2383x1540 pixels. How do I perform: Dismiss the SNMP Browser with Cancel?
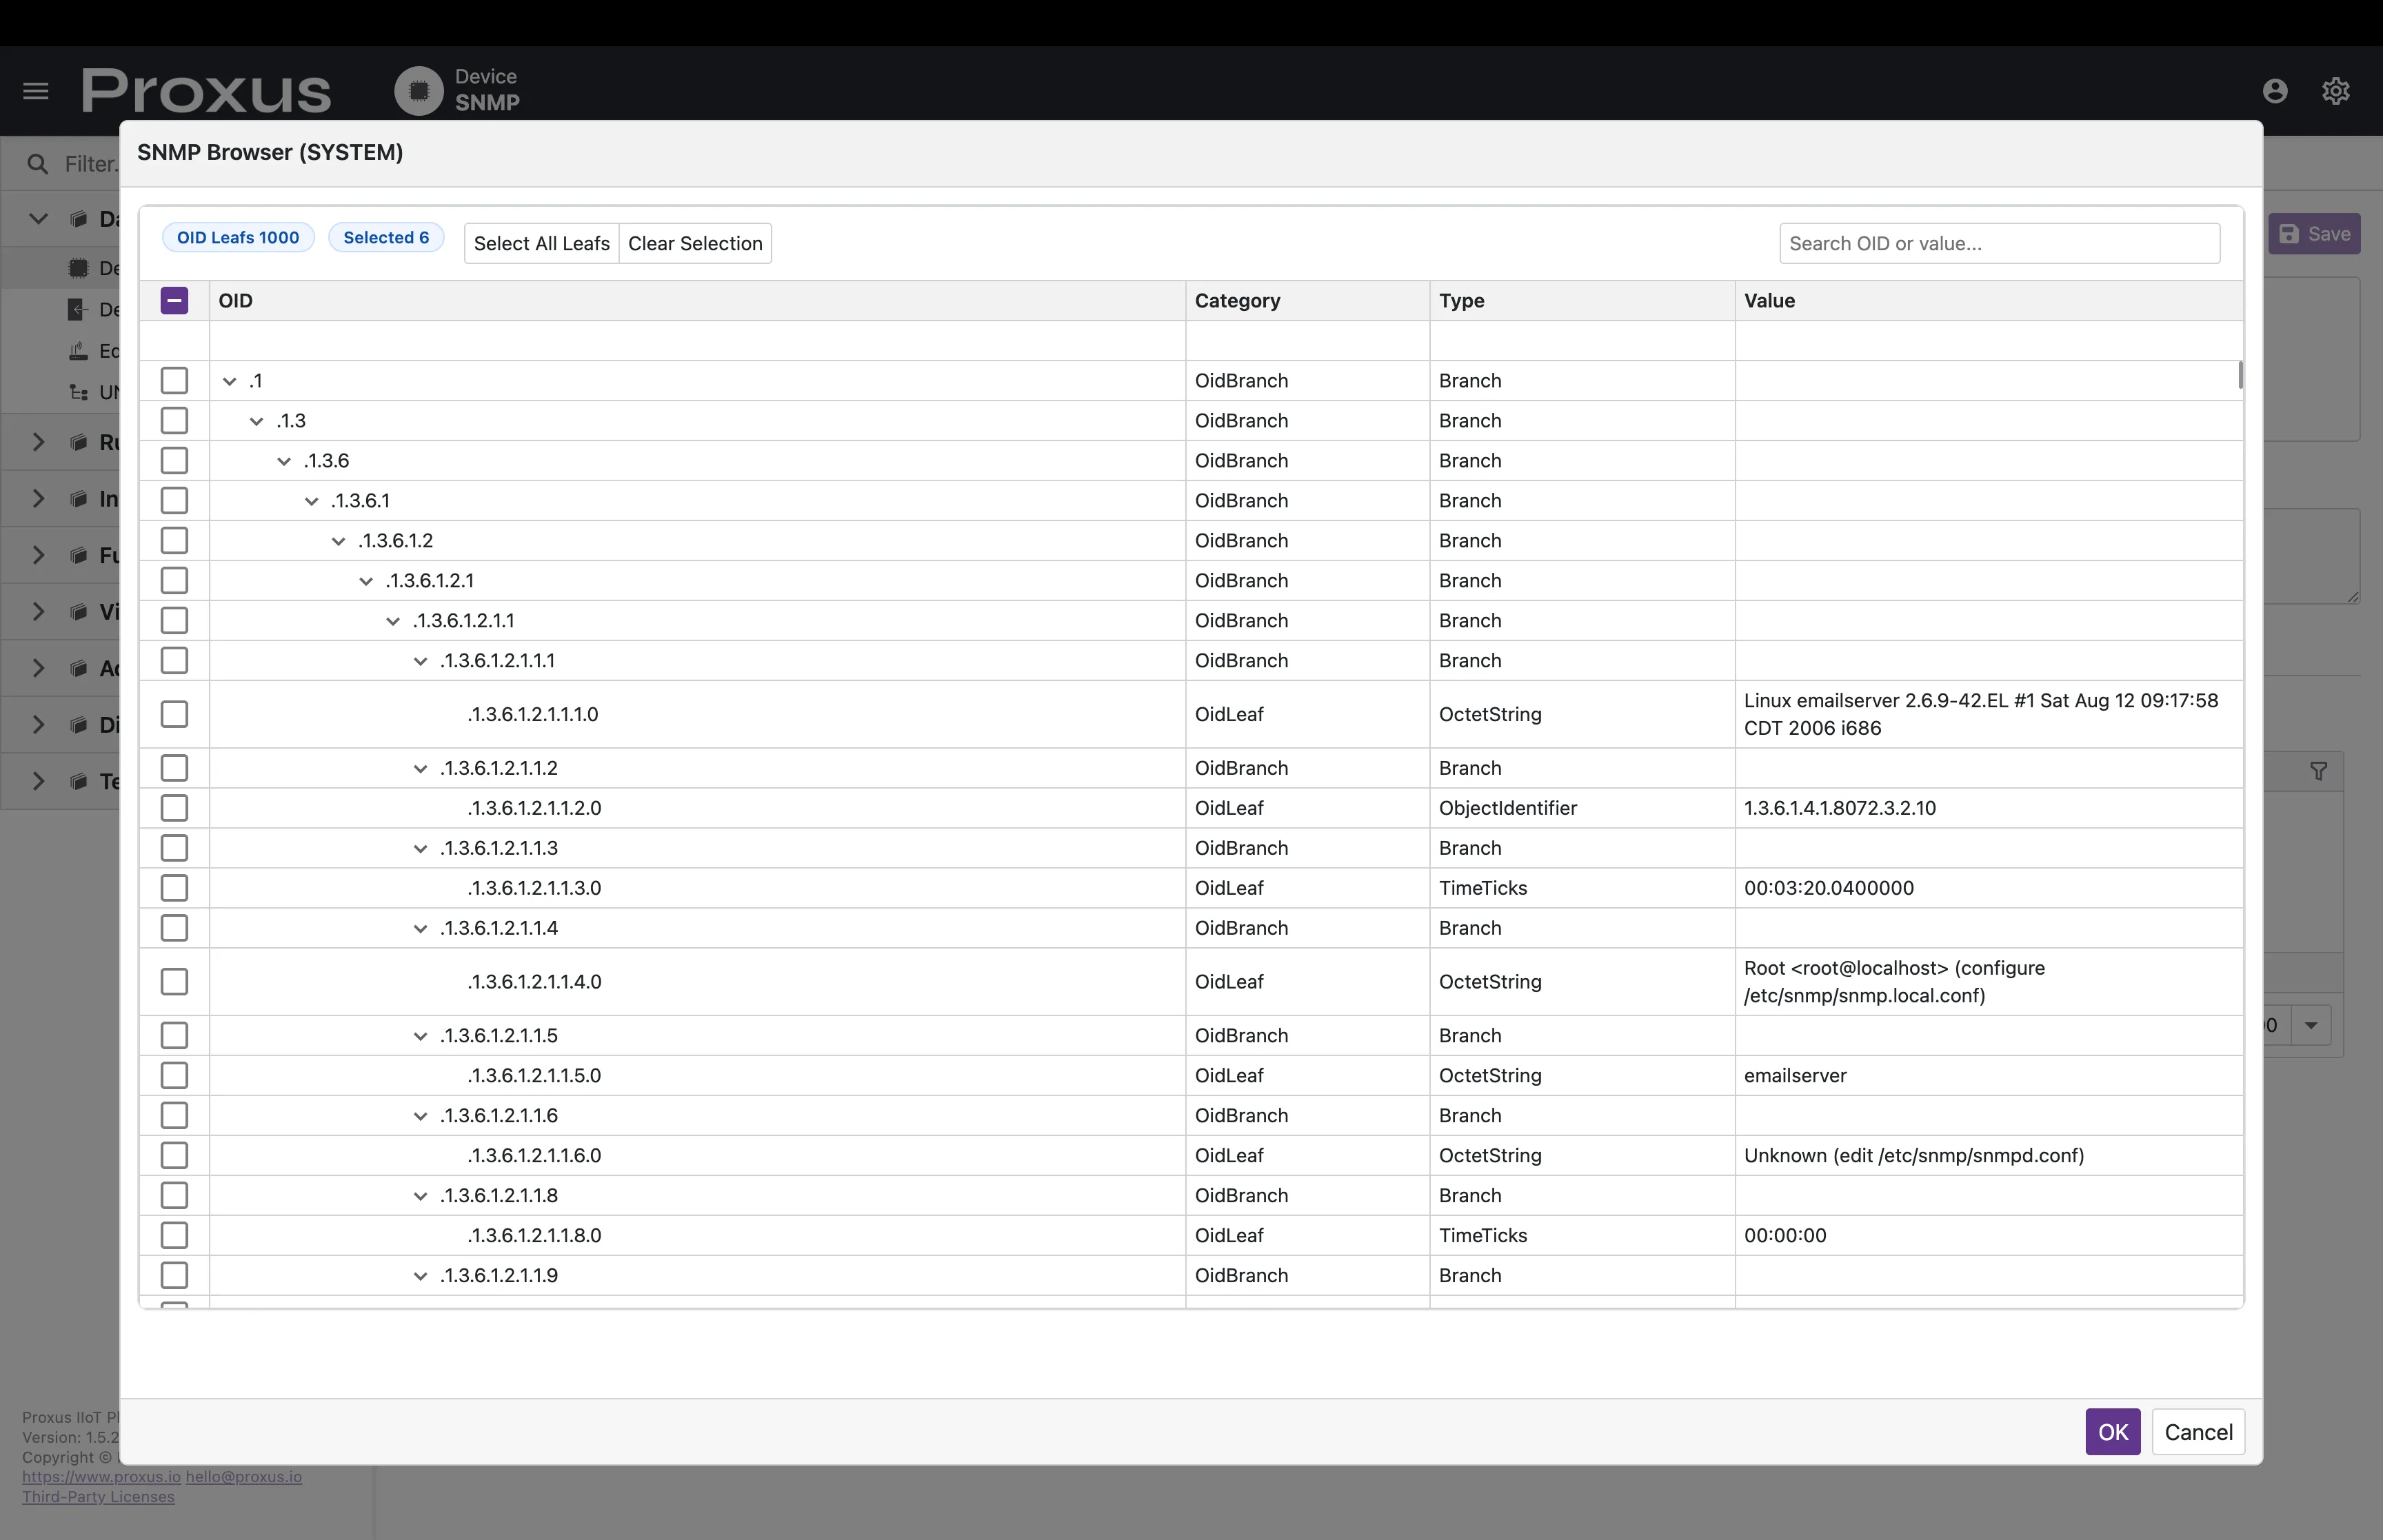[x=2199, y=1432]
